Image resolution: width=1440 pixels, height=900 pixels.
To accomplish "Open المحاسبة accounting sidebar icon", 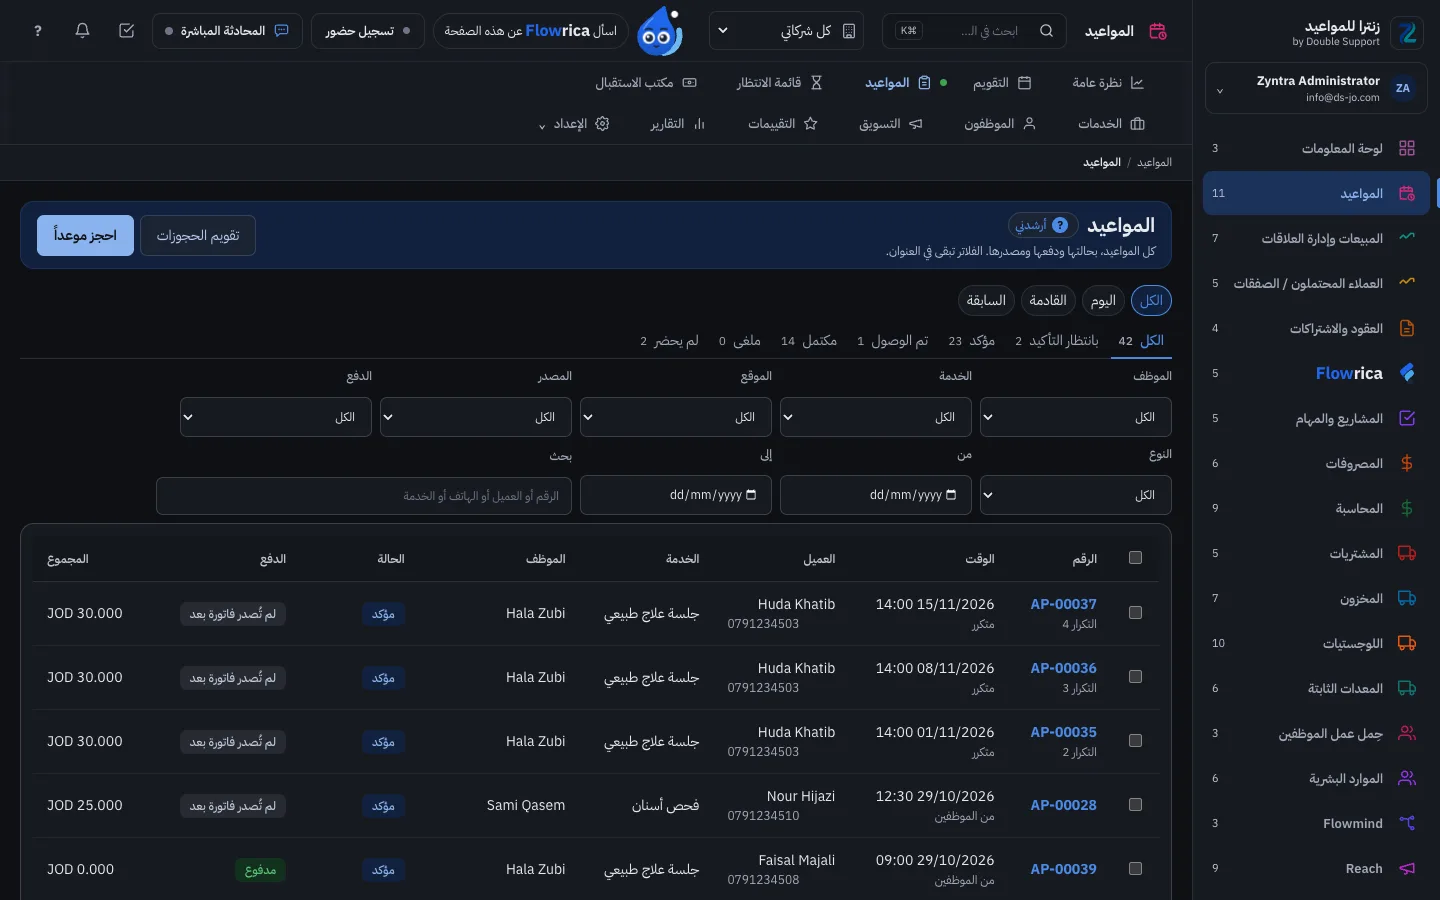I will point(1407,508).
